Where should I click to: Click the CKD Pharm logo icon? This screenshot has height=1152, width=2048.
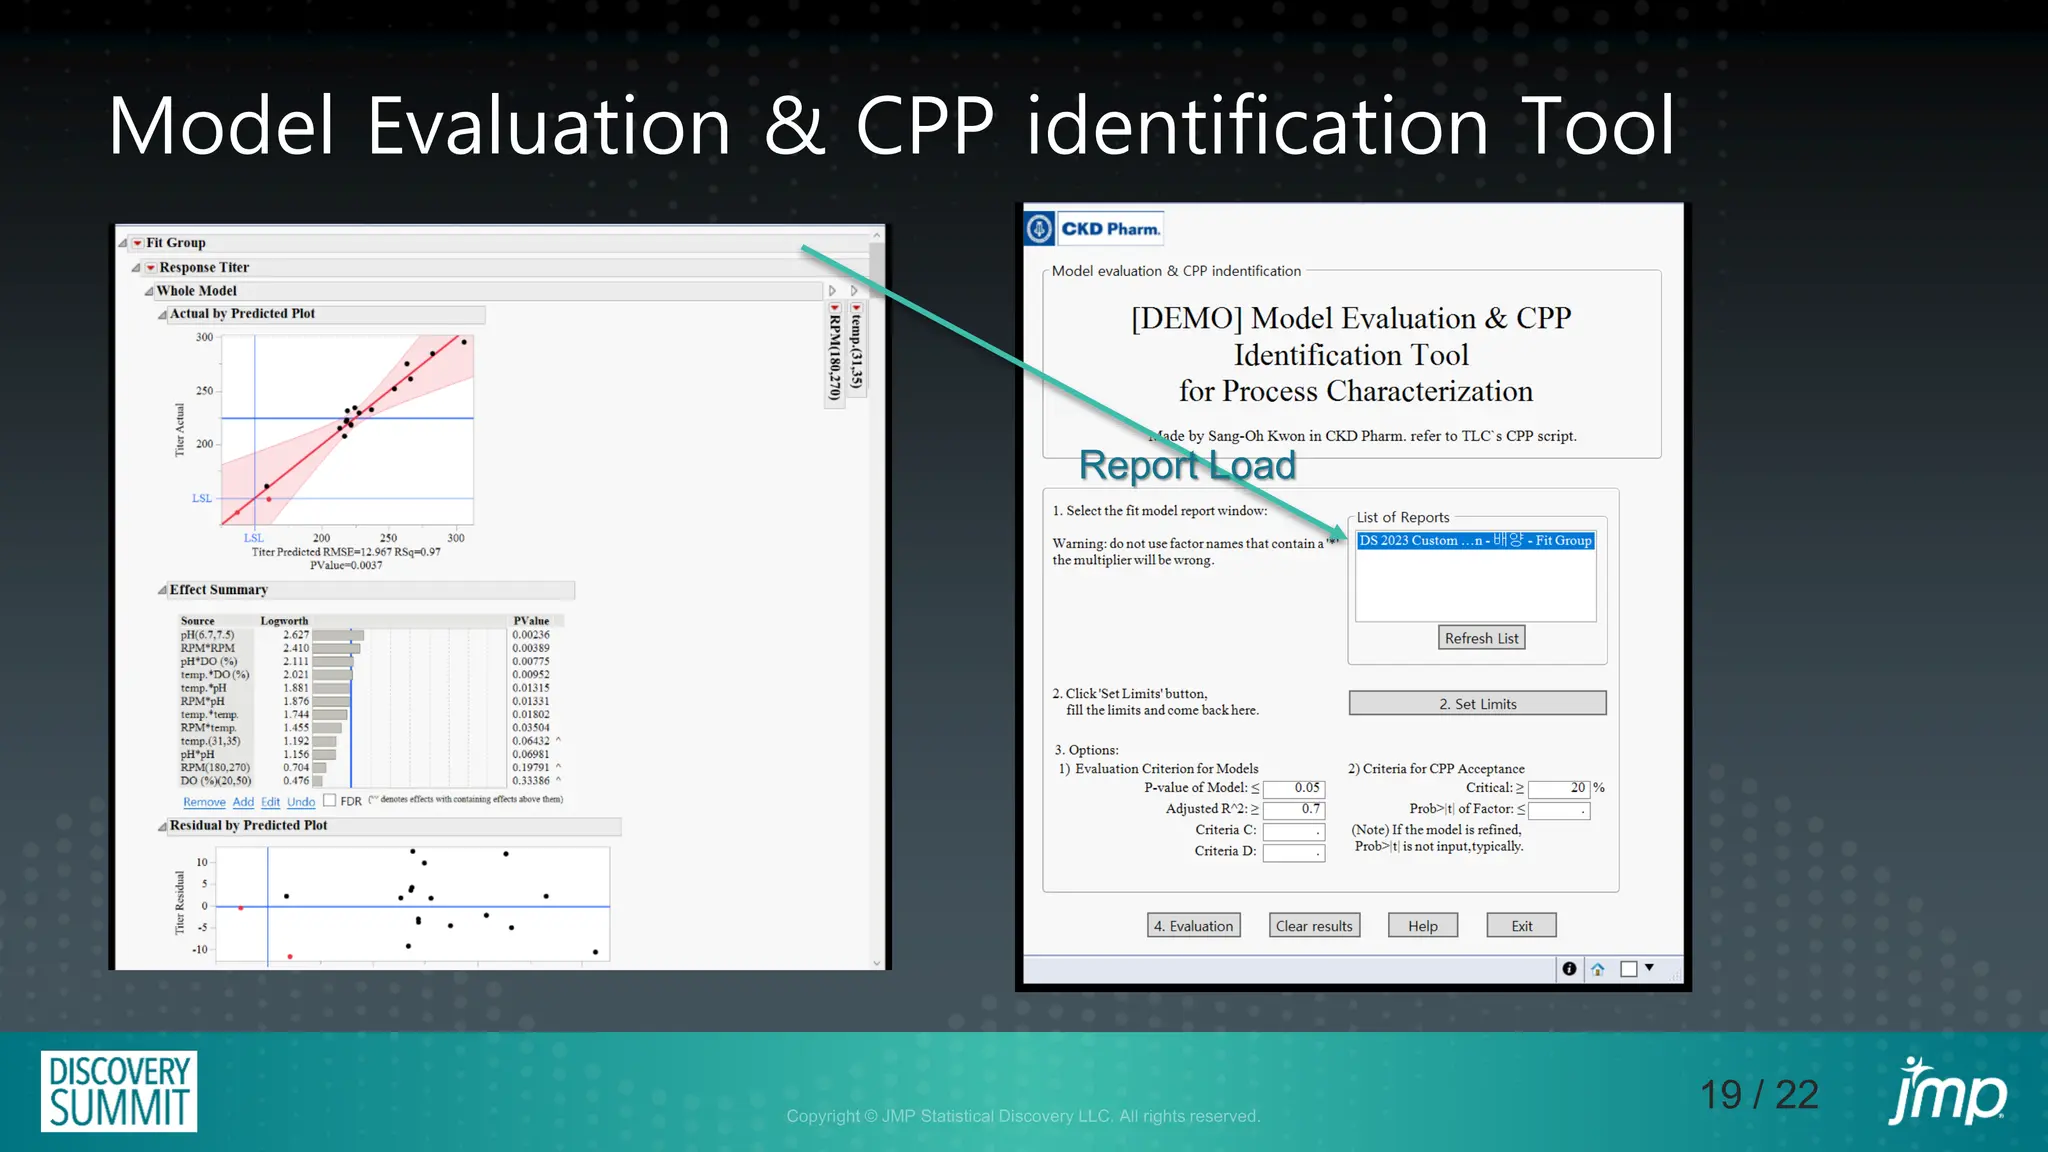click(x=1040, y=229)
